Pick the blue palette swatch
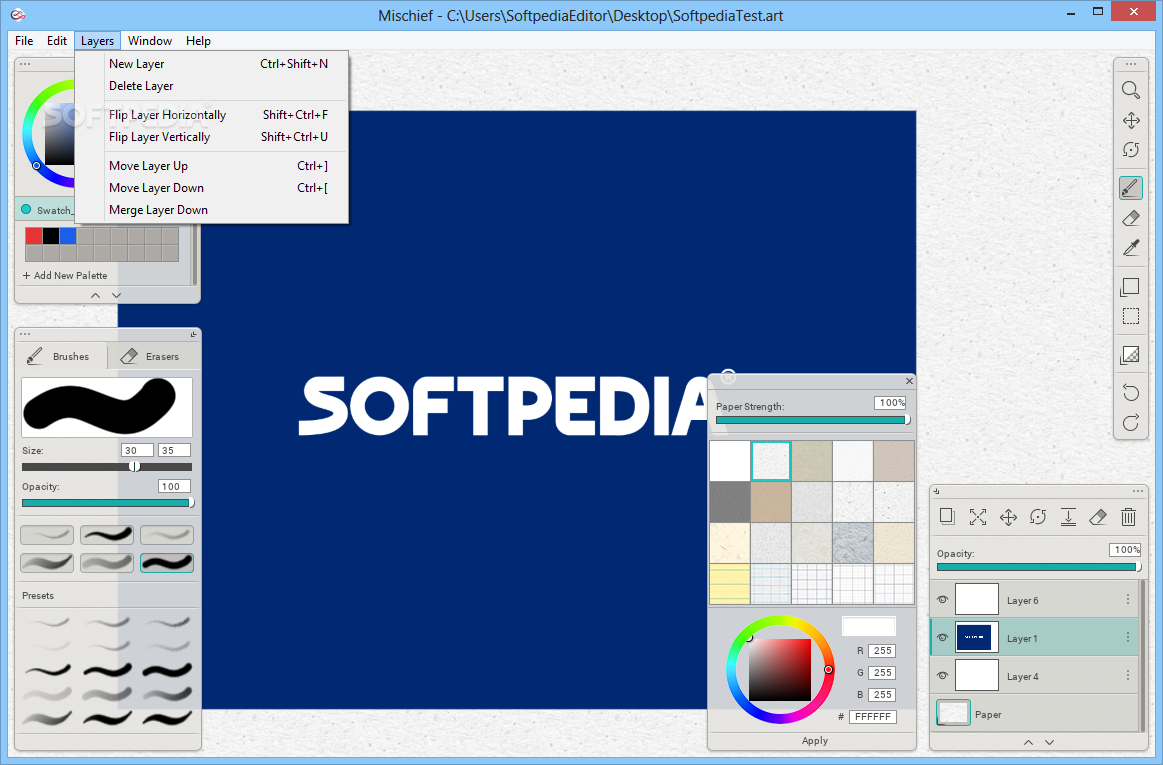The height and width of the screenshot is (765, 1163). (68, 236)
